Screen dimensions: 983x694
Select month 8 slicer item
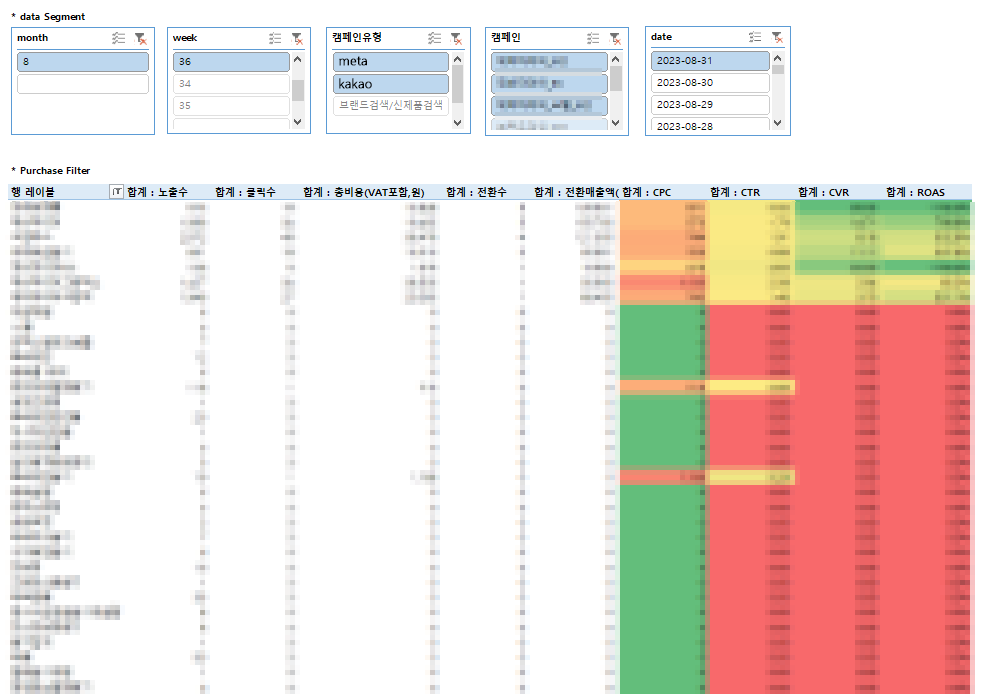click(x=83, y=61)
